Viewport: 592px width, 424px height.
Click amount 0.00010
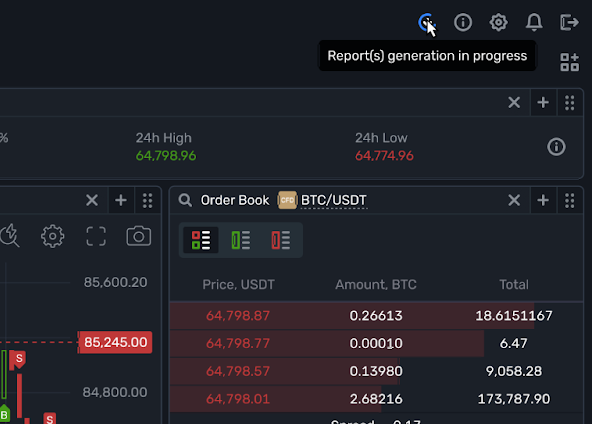click(376, 343)
